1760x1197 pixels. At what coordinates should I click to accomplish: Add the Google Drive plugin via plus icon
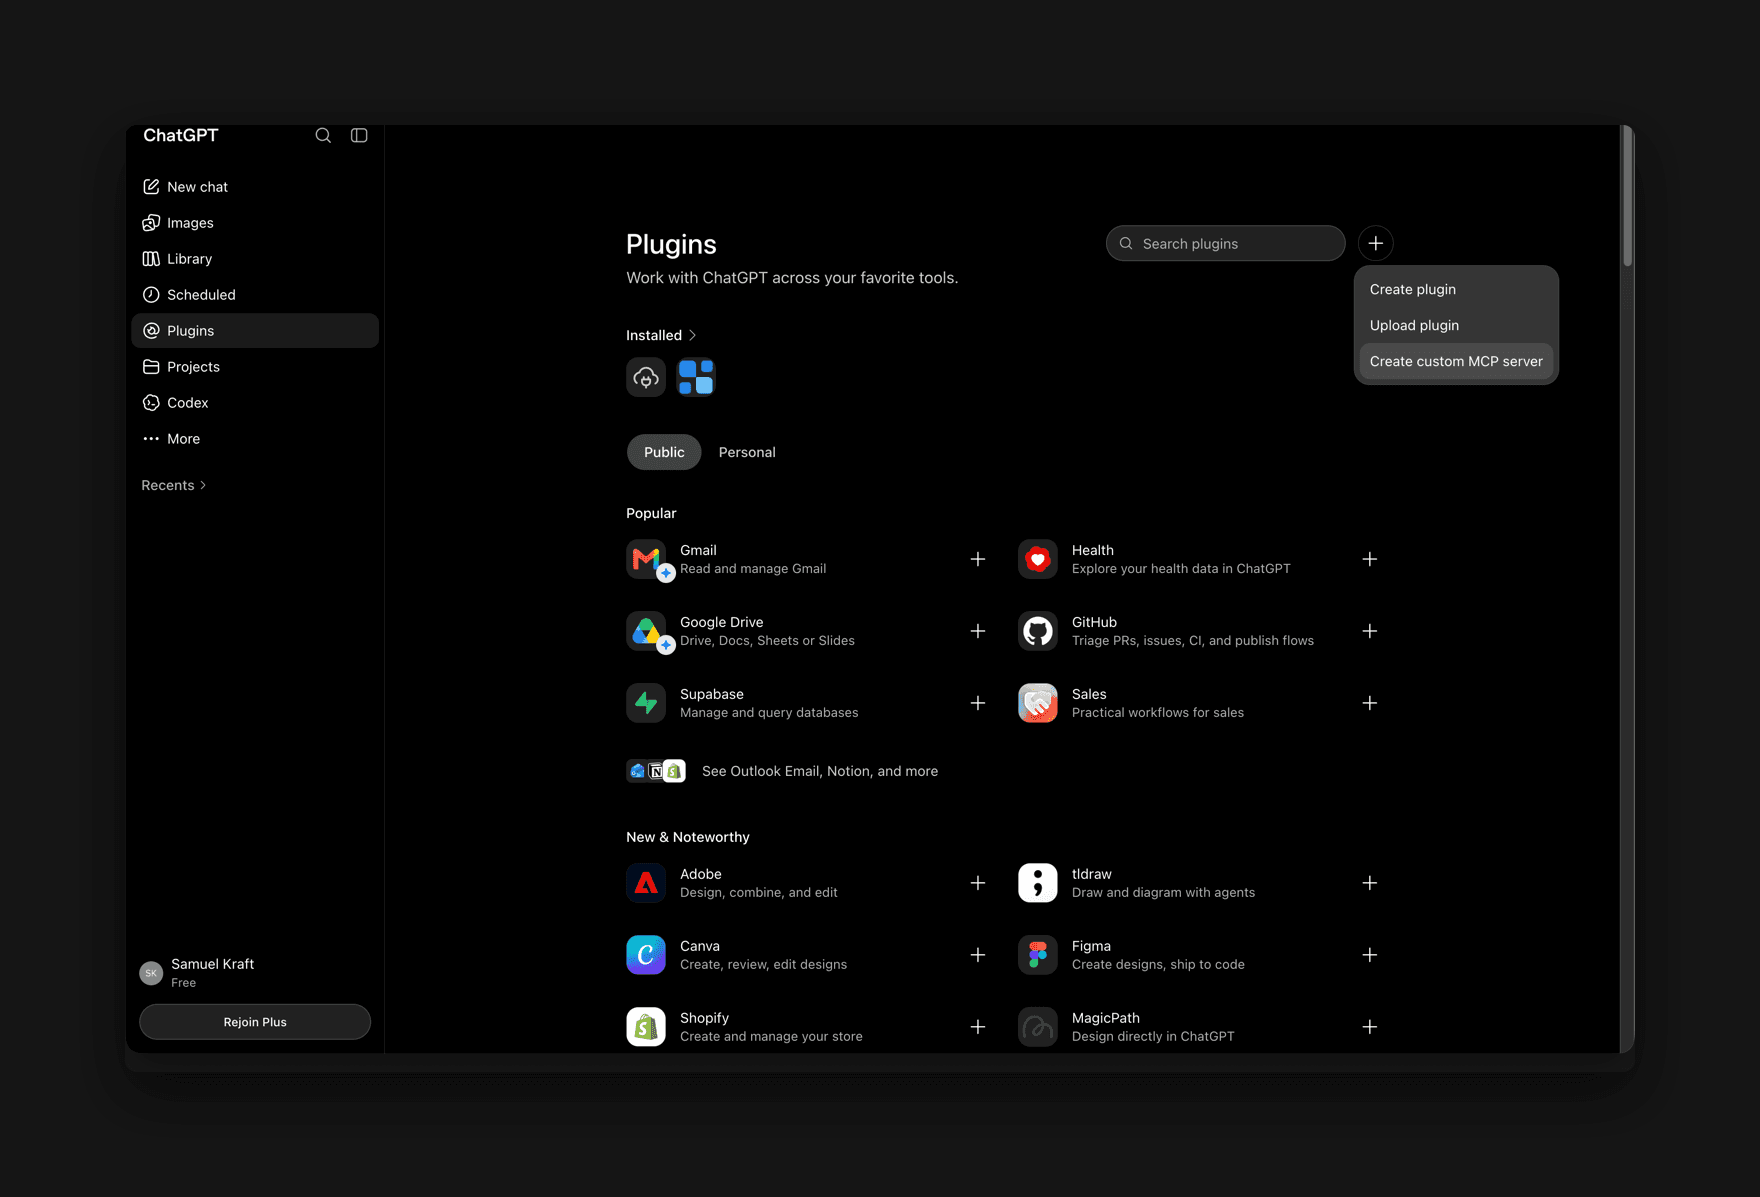[978, 631]
